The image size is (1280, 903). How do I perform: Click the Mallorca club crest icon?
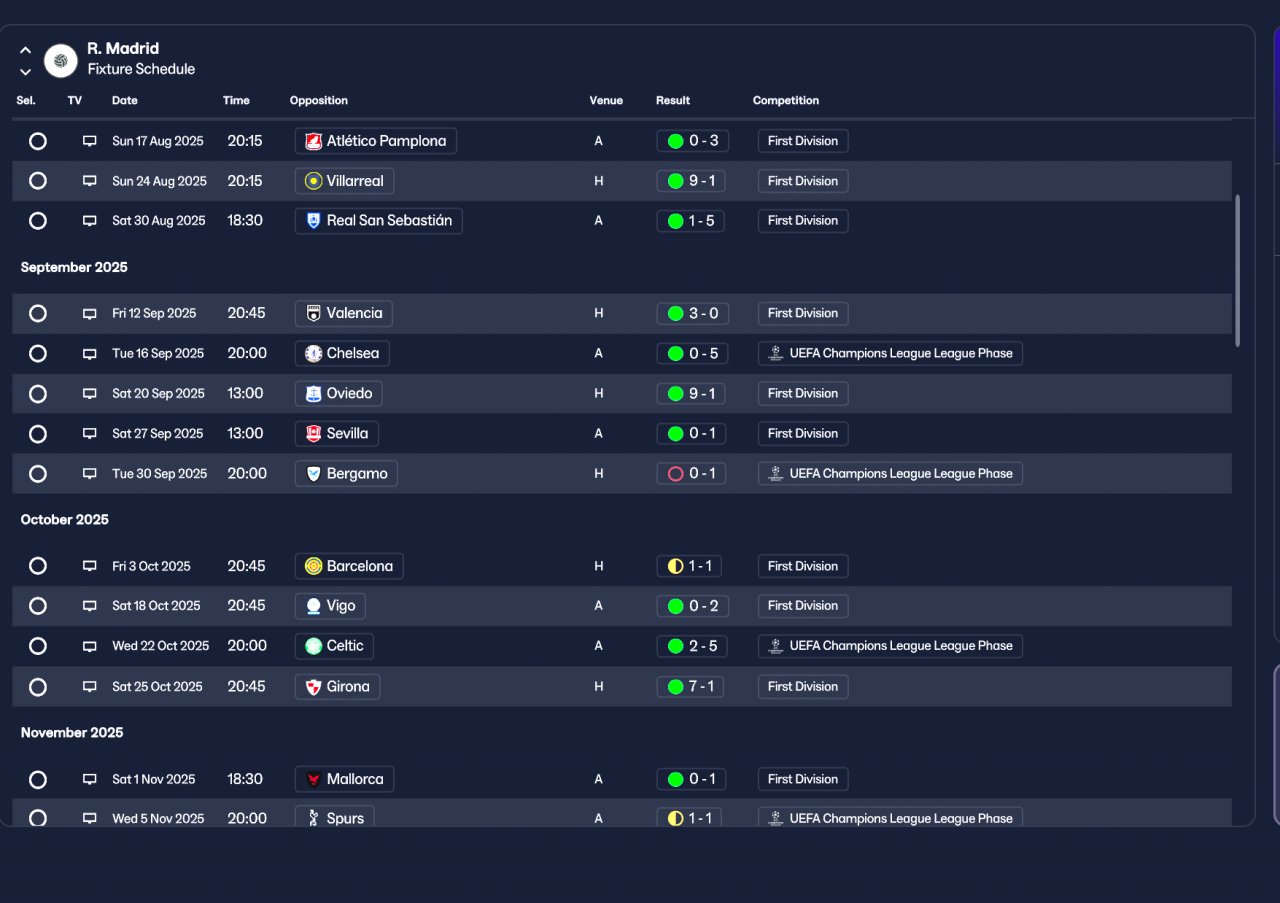point(313,779)
